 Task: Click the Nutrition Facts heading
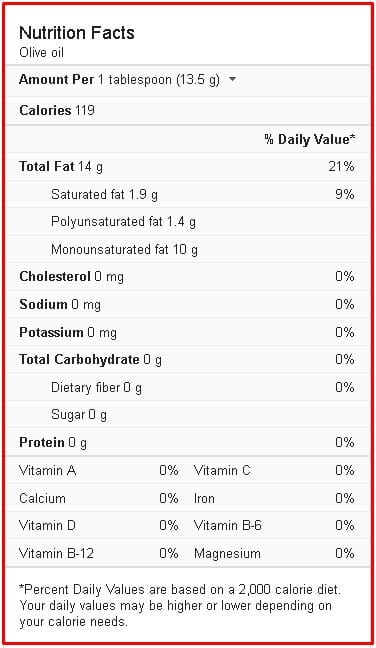[x=77, y=33]
